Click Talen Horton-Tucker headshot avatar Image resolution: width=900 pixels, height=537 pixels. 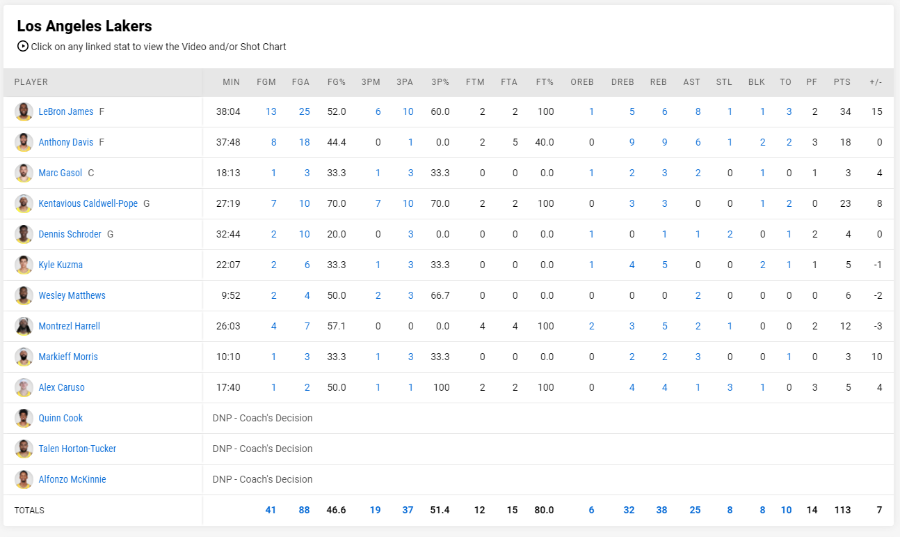coord(24,449)
